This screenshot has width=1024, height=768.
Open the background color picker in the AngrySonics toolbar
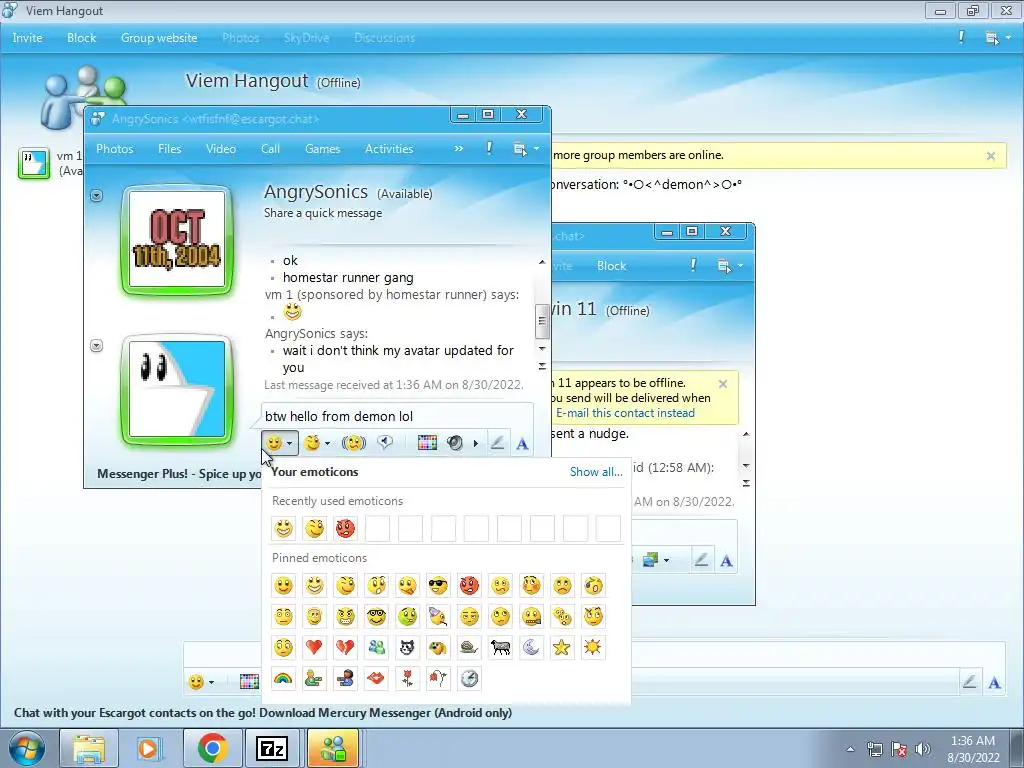(x=427, y=443)
